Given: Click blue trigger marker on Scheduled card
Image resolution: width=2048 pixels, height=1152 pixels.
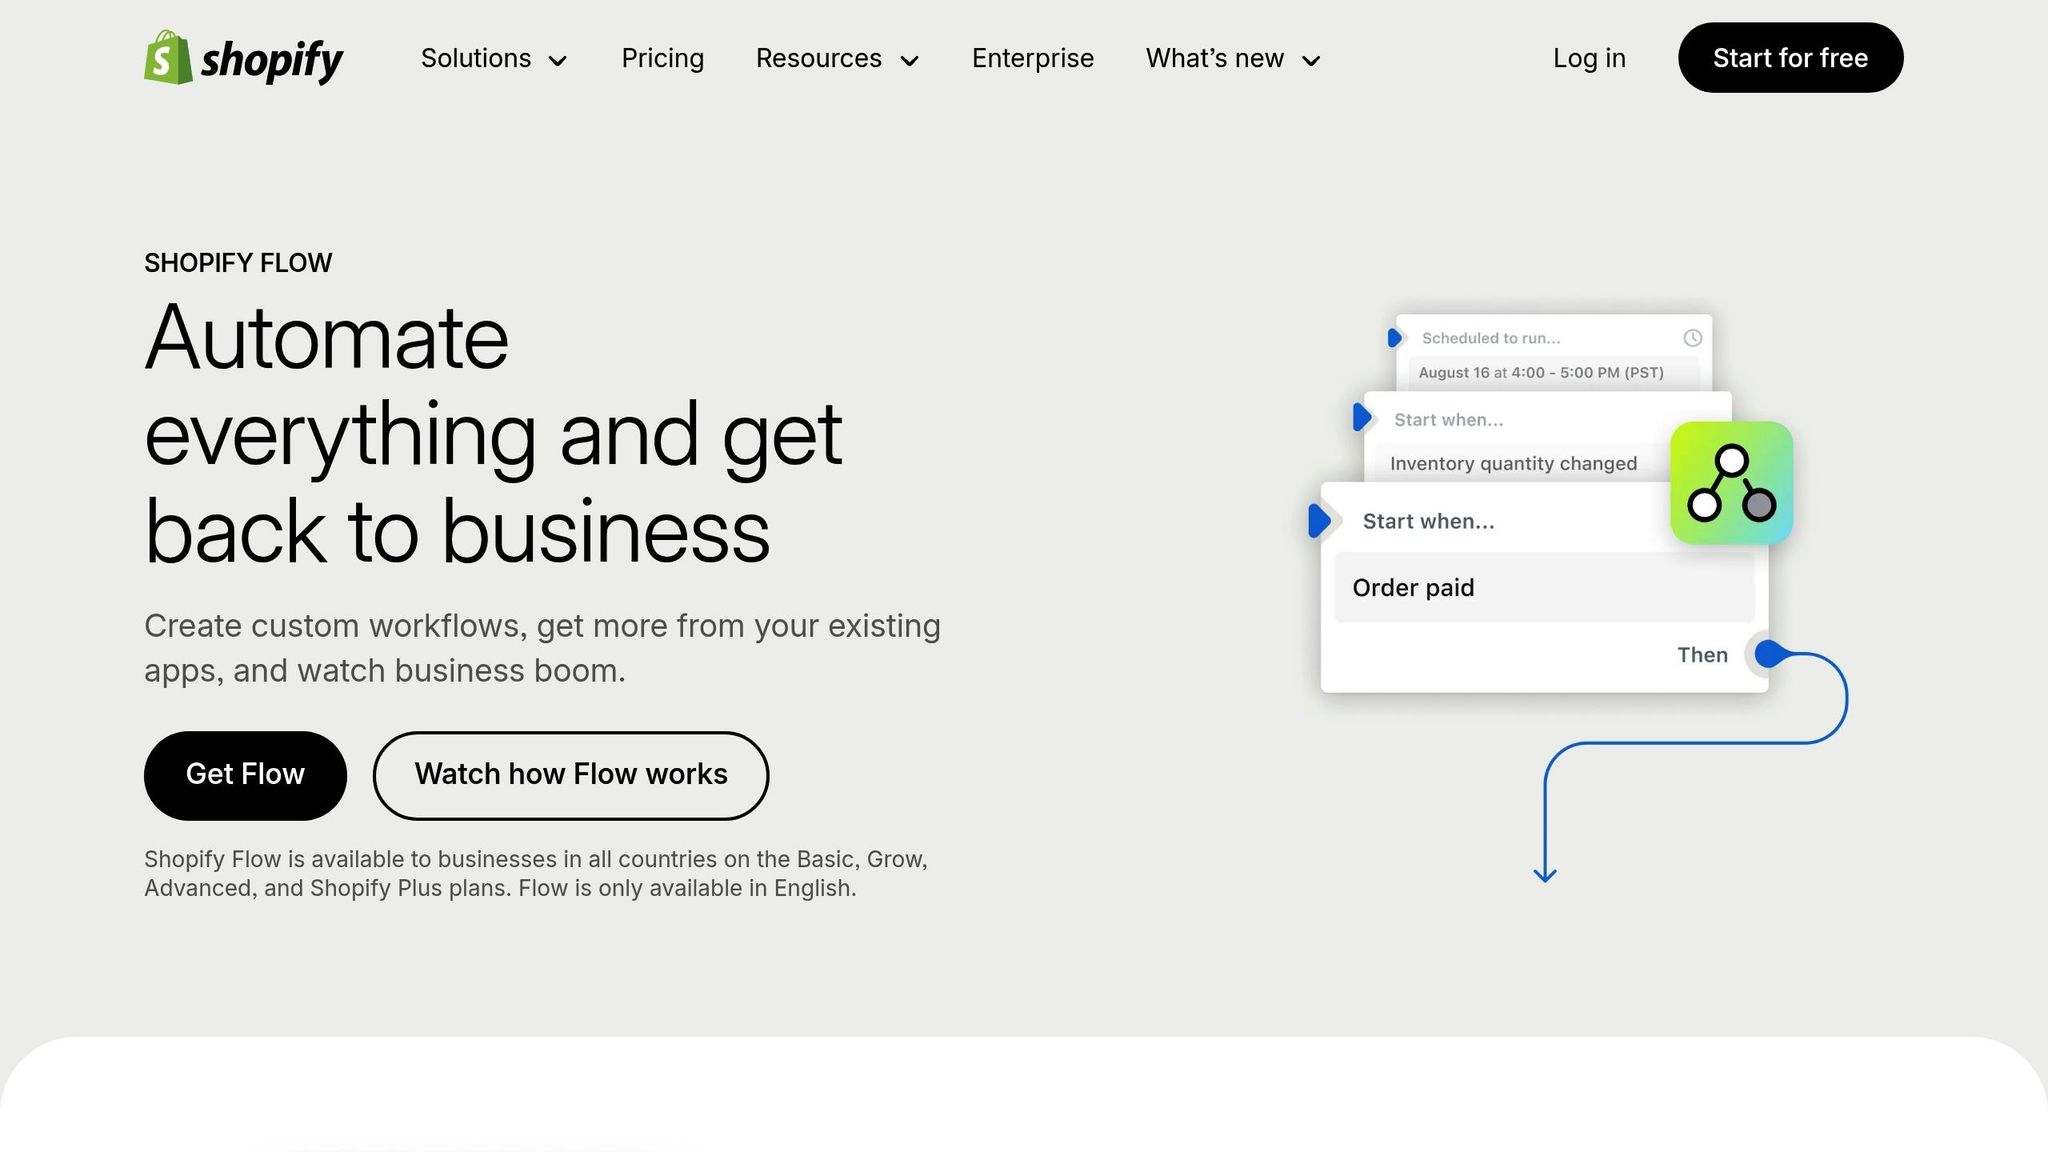Looking at the screenshot, I should [x=1394, y=338].
